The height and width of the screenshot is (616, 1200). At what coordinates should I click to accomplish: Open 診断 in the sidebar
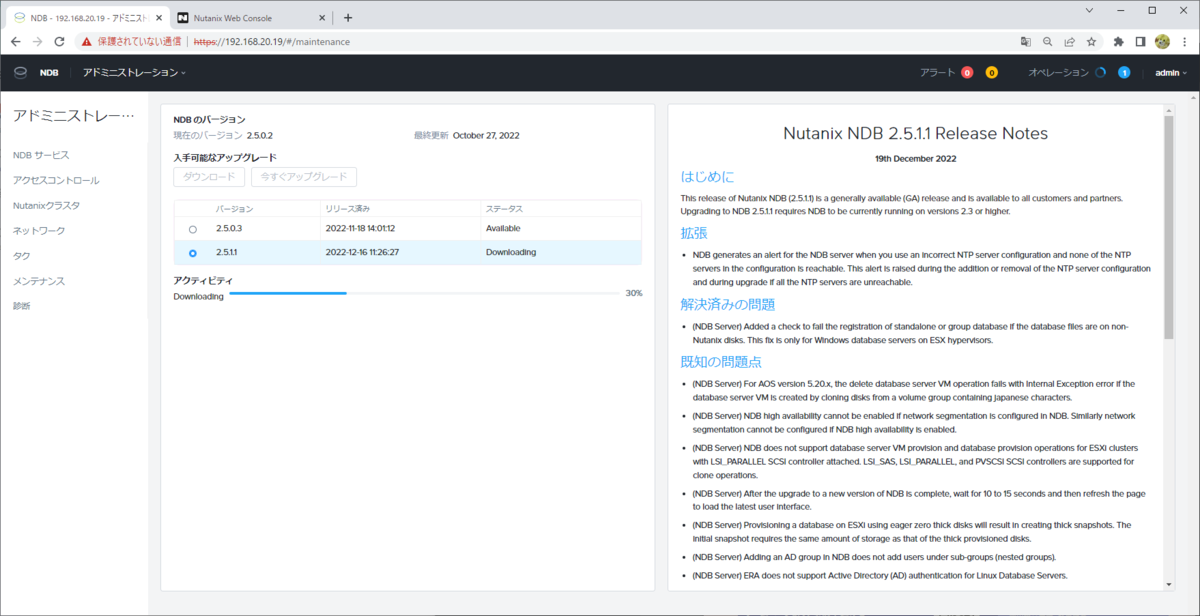point(21,306)
